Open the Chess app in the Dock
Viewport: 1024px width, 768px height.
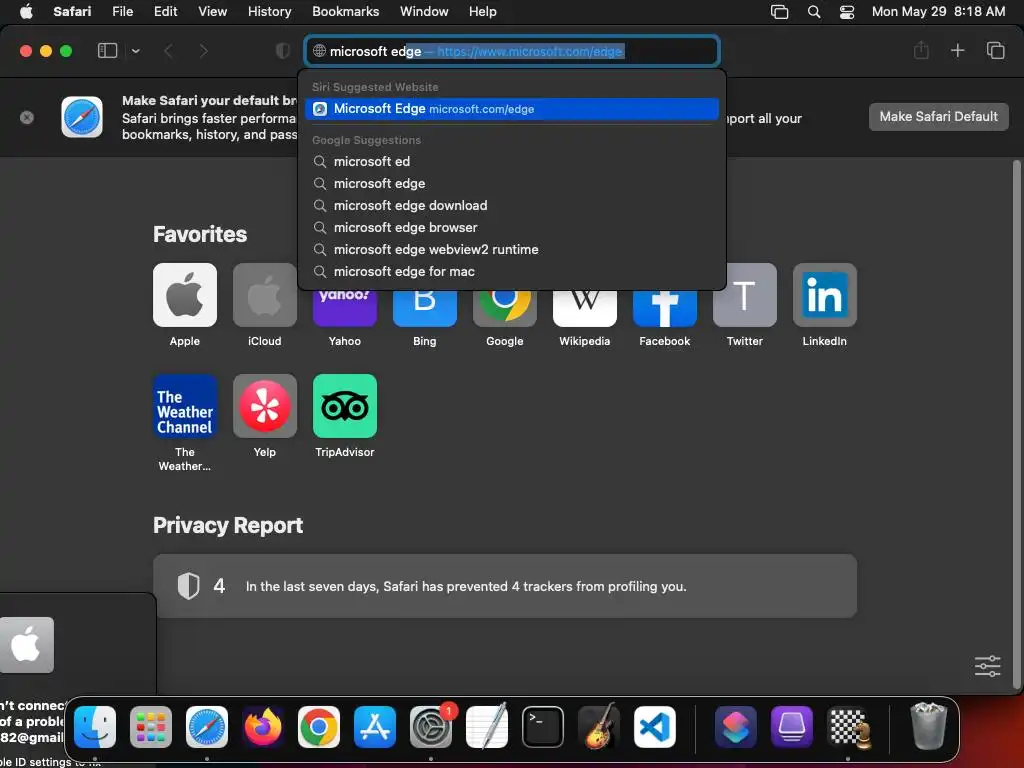[x=848, y=727]
